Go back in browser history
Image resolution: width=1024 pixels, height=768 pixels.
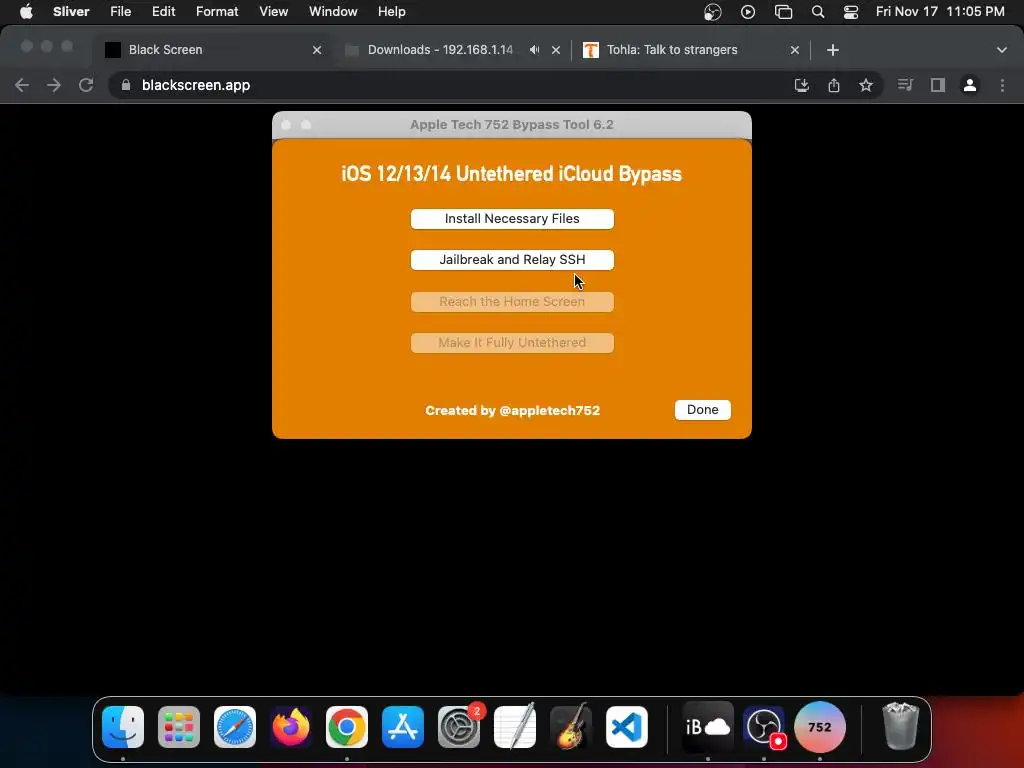22,86
